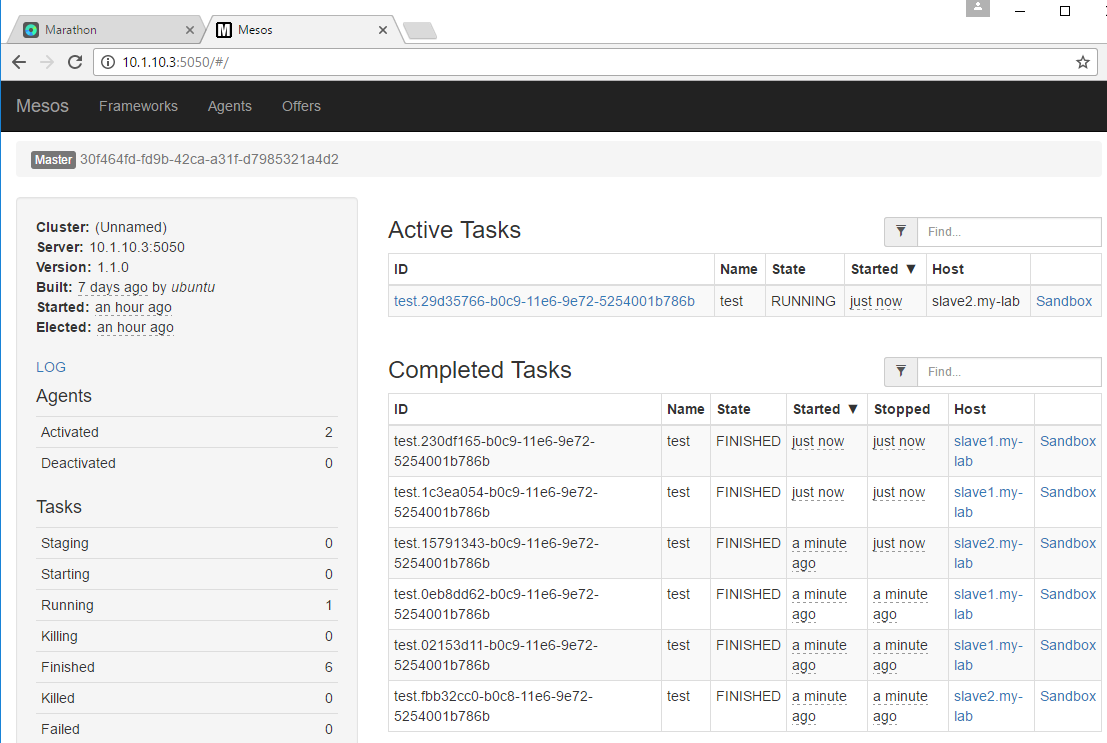Open Sandbox for task test.15791343
The height and width of the screenshot is (743, 1107).
click(x=1067, y=543)
